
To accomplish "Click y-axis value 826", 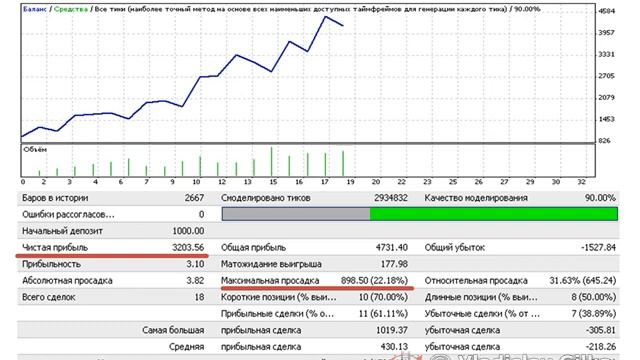I will pos(604,141).
